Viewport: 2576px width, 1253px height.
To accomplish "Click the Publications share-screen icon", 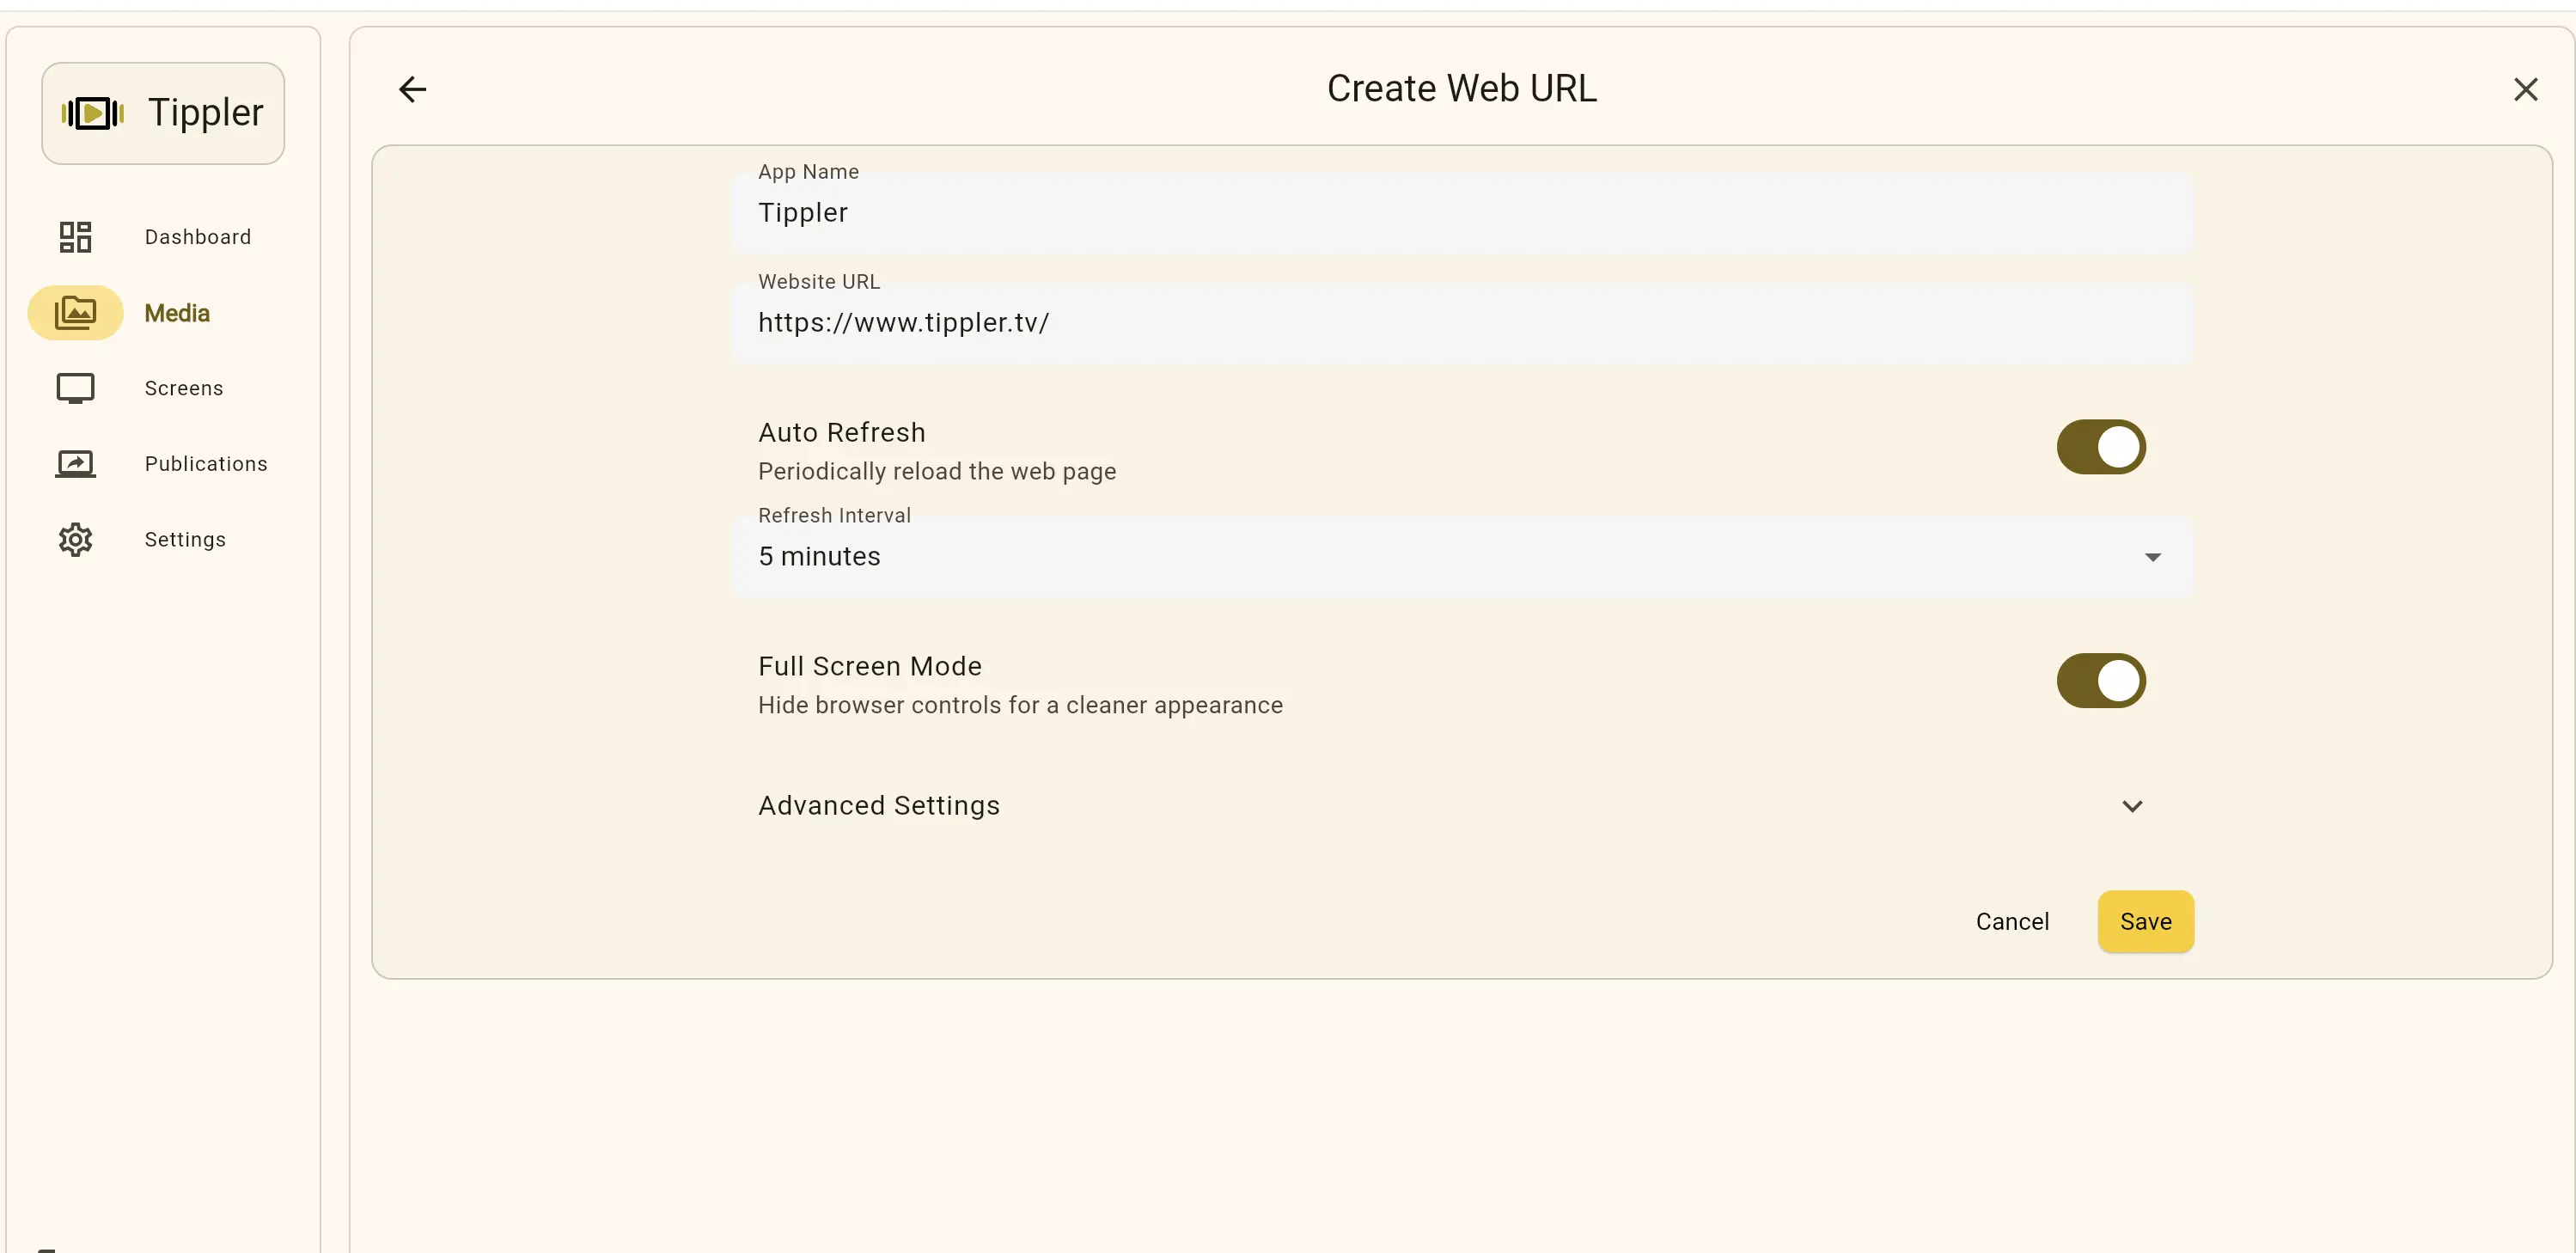I will pyautogui.click(x=75, y=463).
